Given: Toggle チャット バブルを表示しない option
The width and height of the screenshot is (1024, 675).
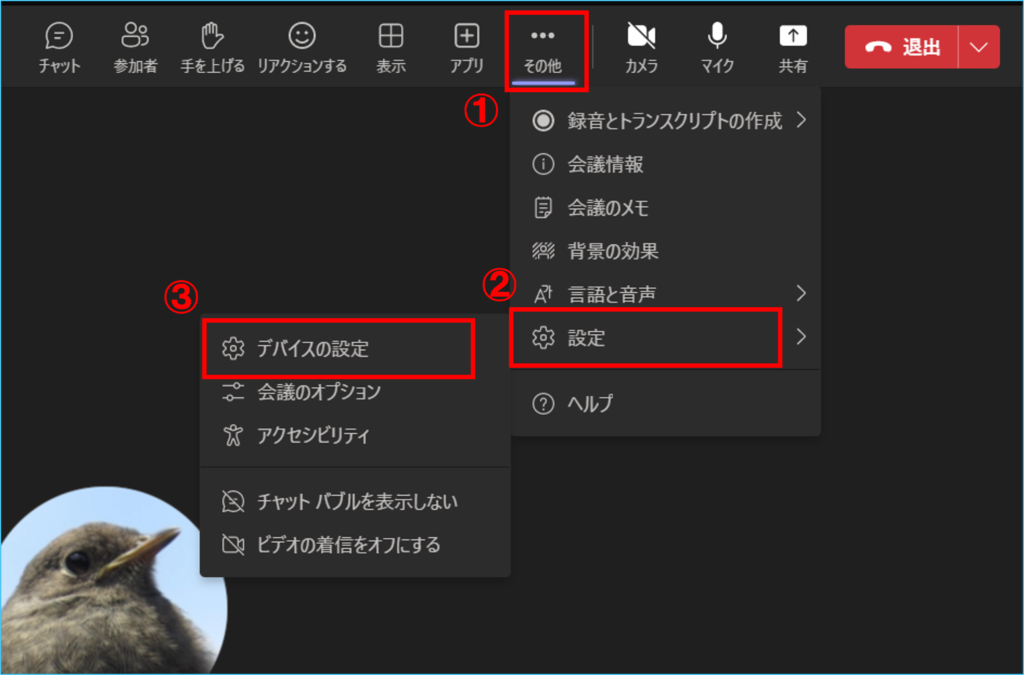Looking at the screenshot, I should coord(356,501).
